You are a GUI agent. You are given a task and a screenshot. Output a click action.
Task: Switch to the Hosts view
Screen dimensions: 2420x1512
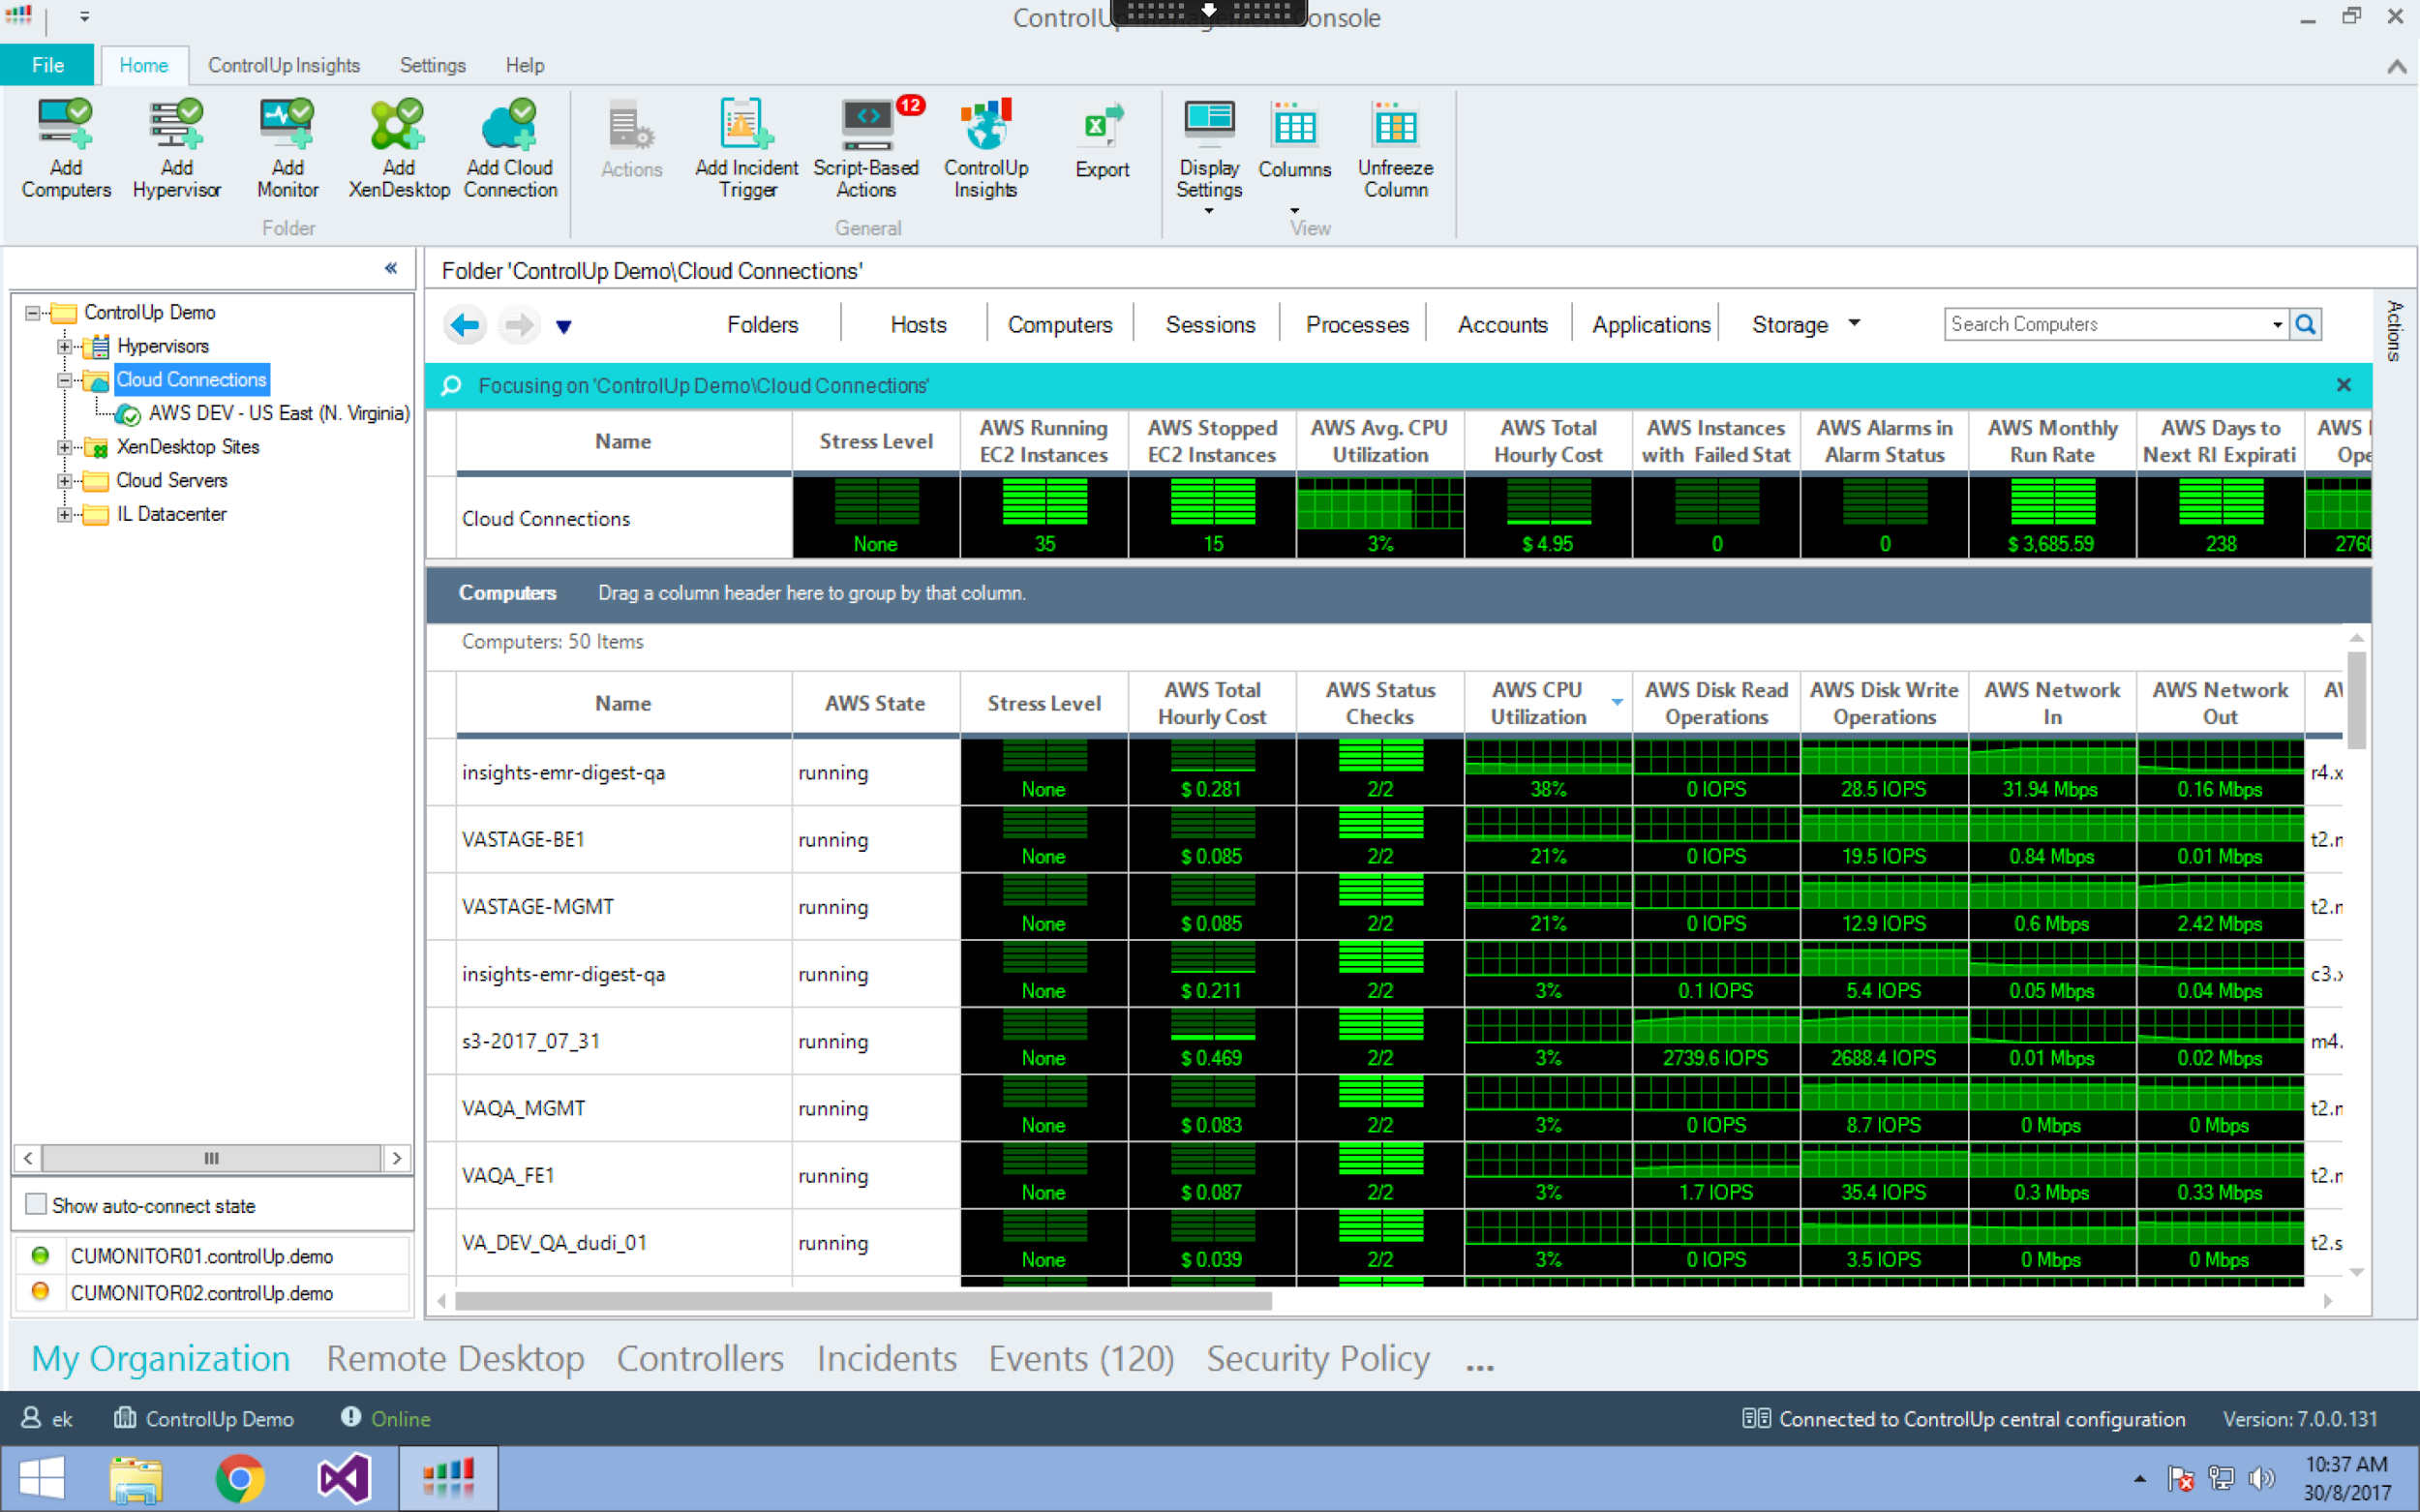tap(918, 324)
